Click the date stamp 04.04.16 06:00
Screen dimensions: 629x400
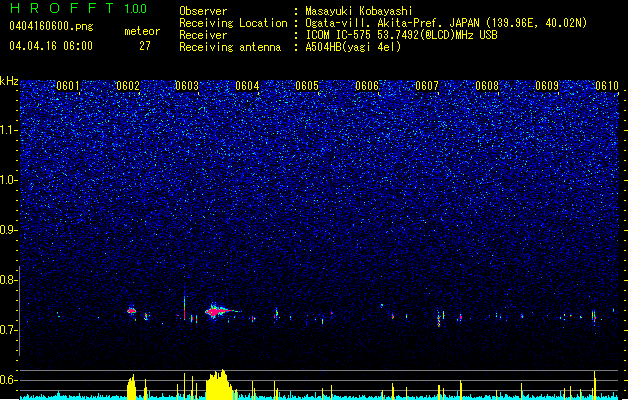click(51, 46)
